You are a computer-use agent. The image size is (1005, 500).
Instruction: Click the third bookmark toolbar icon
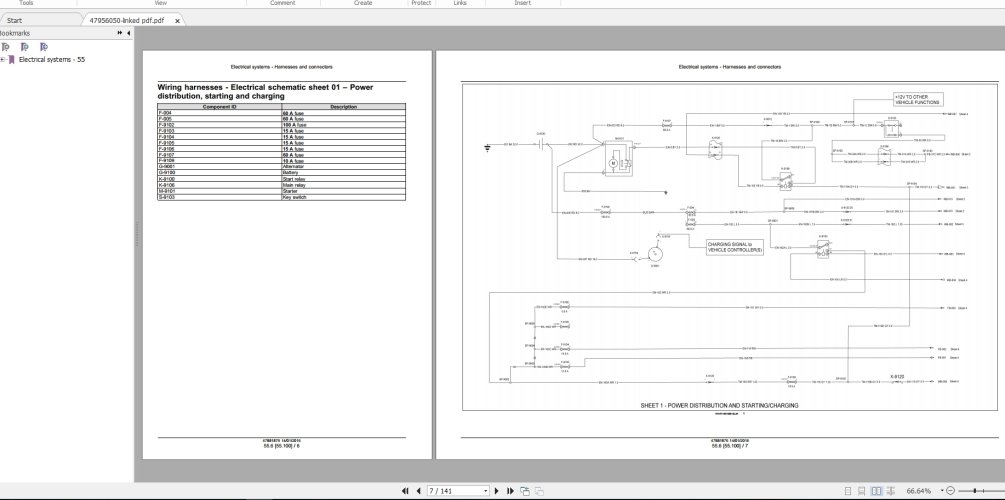(x=44, y=47)
